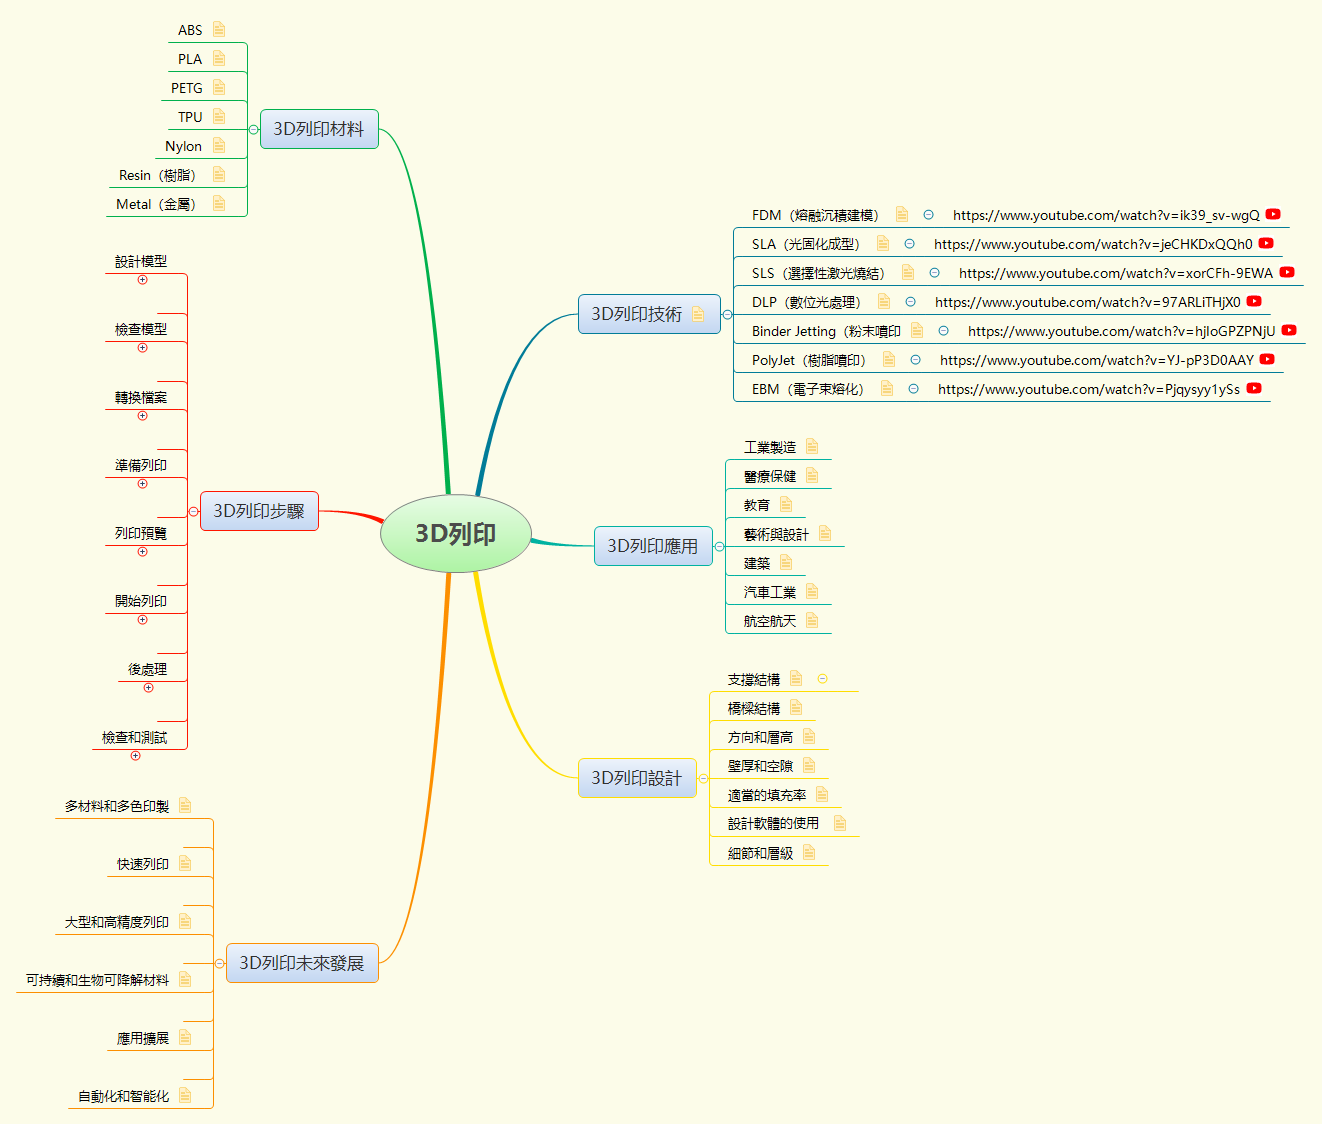Open the notes icon next to ABS
The width and height of the screenshot is (1322, 1124).
(219, 29)
